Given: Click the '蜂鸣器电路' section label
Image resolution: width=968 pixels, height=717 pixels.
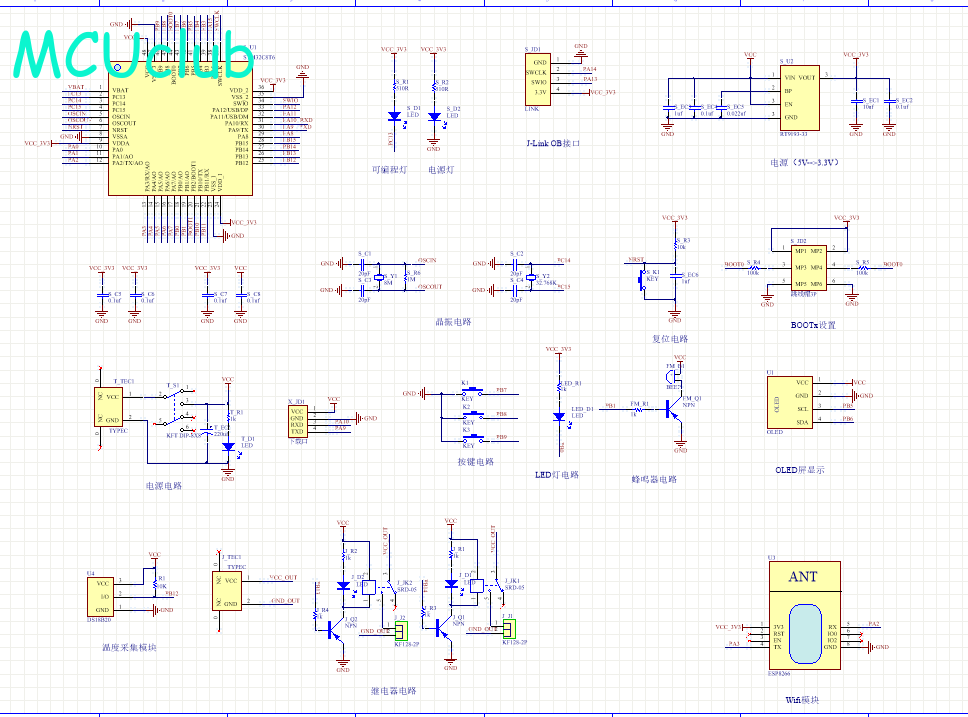Looking at the screenshot, I should (654, 479).
